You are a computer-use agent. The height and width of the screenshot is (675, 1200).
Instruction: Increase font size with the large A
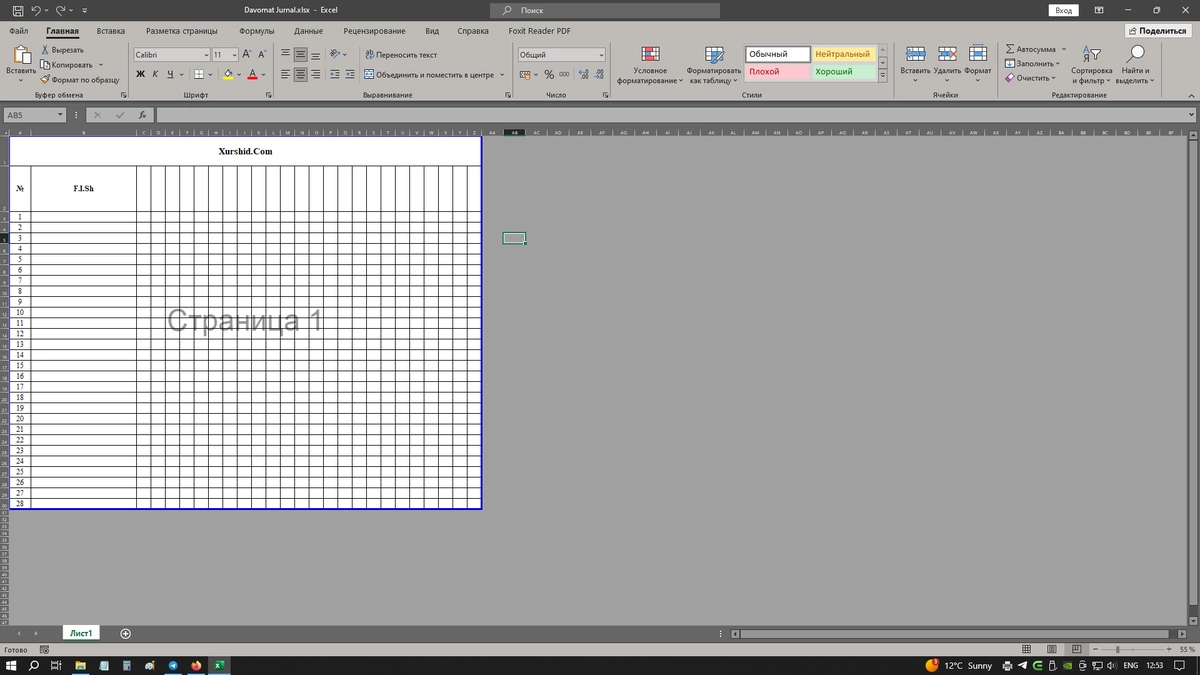247,55
